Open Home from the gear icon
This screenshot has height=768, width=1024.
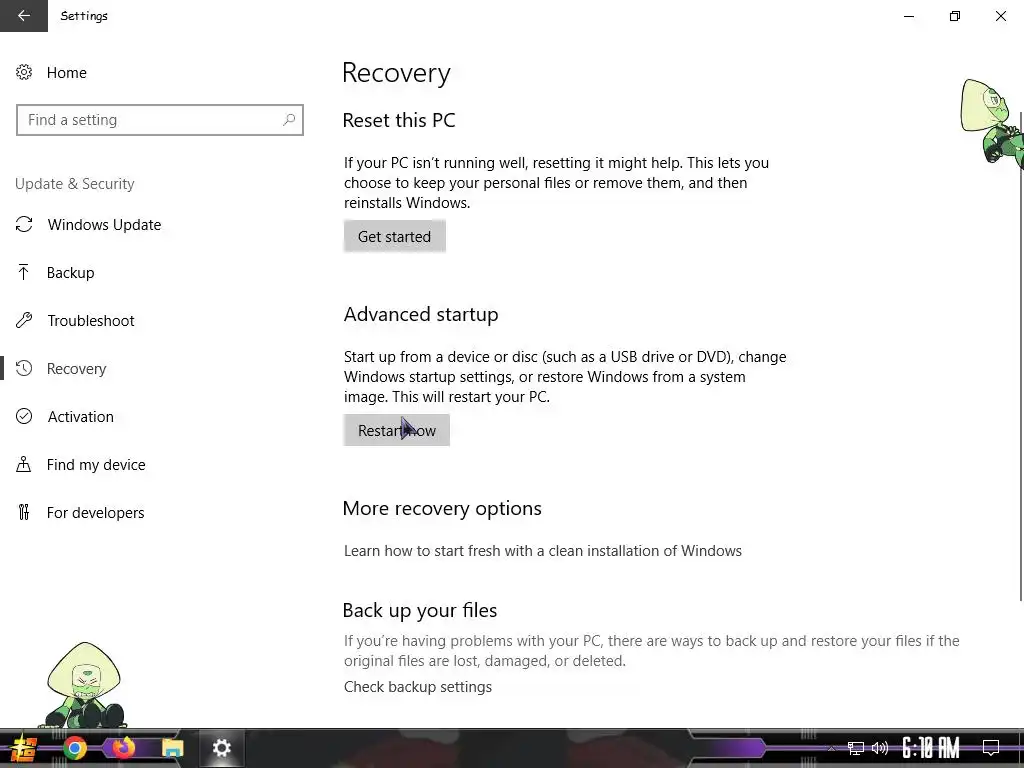(x=24, y=72)
